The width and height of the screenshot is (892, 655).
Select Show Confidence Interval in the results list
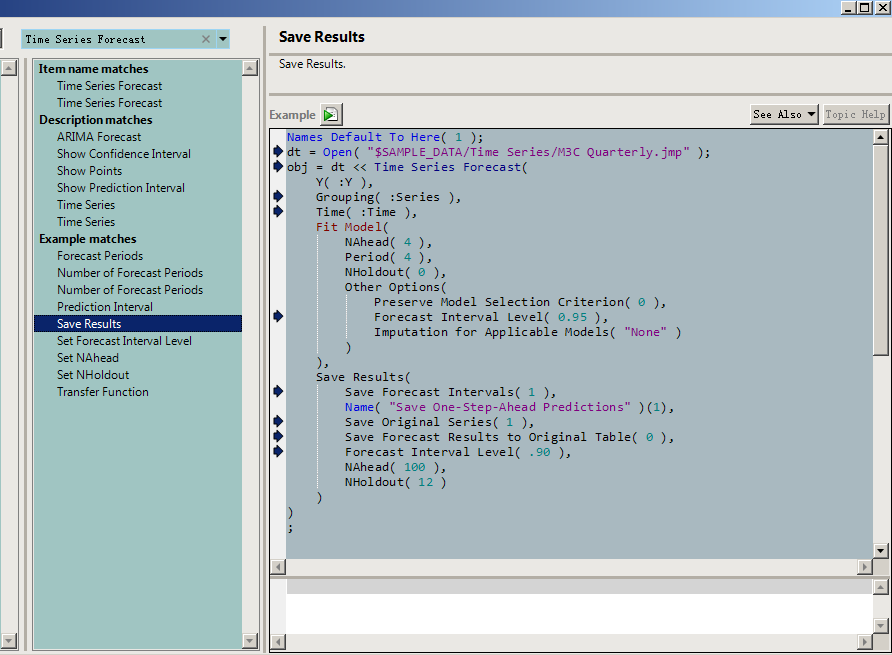(x=124, y=154)
